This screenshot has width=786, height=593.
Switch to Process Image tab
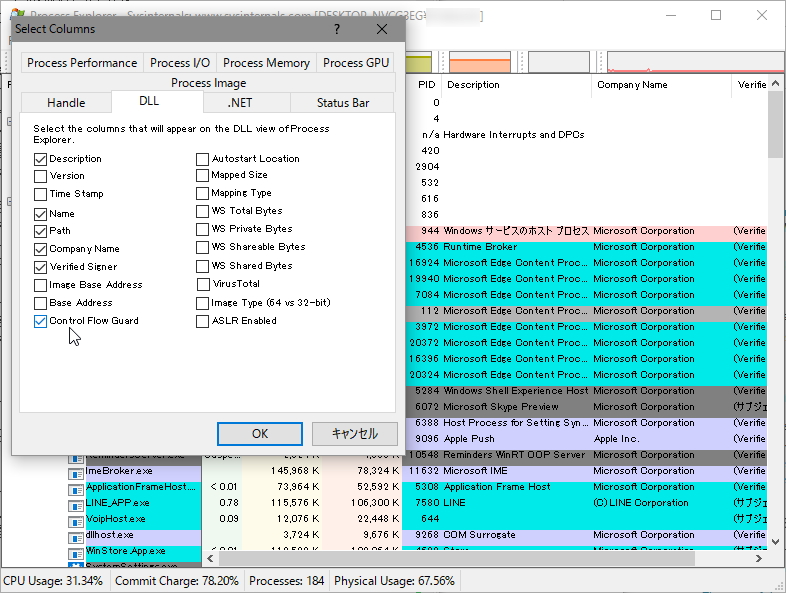click(x=209, y=83)
